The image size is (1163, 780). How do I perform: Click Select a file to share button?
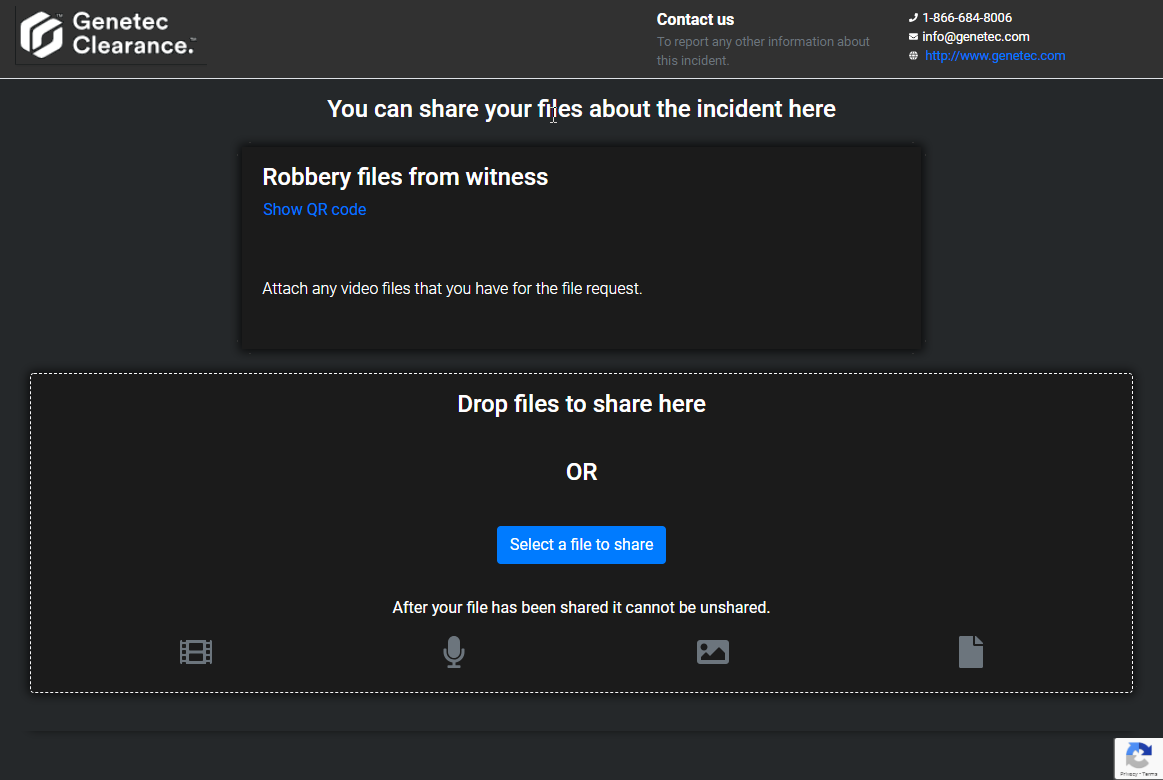[x=582, y=545]
